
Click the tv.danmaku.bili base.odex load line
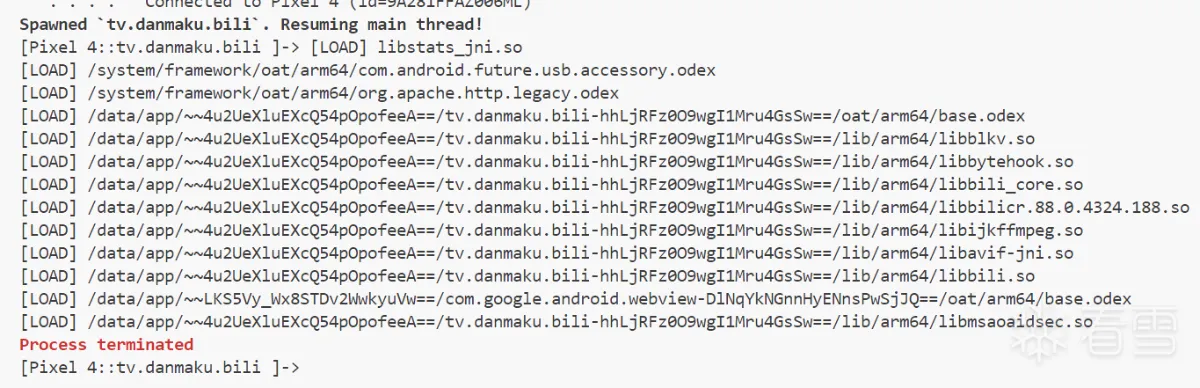coord(522,116)
